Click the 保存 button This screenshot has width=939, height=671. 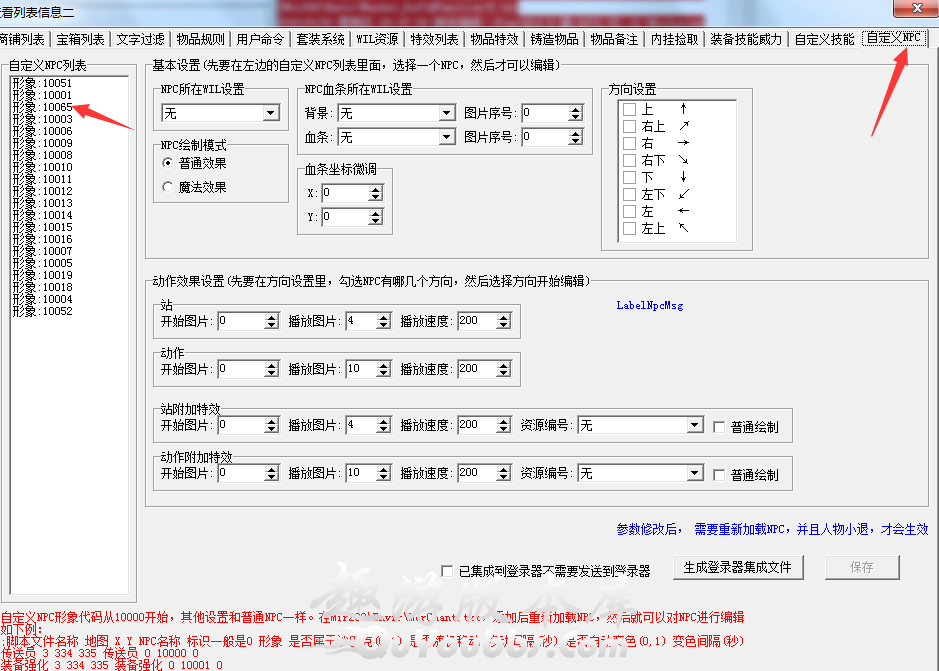pos(861,567)
